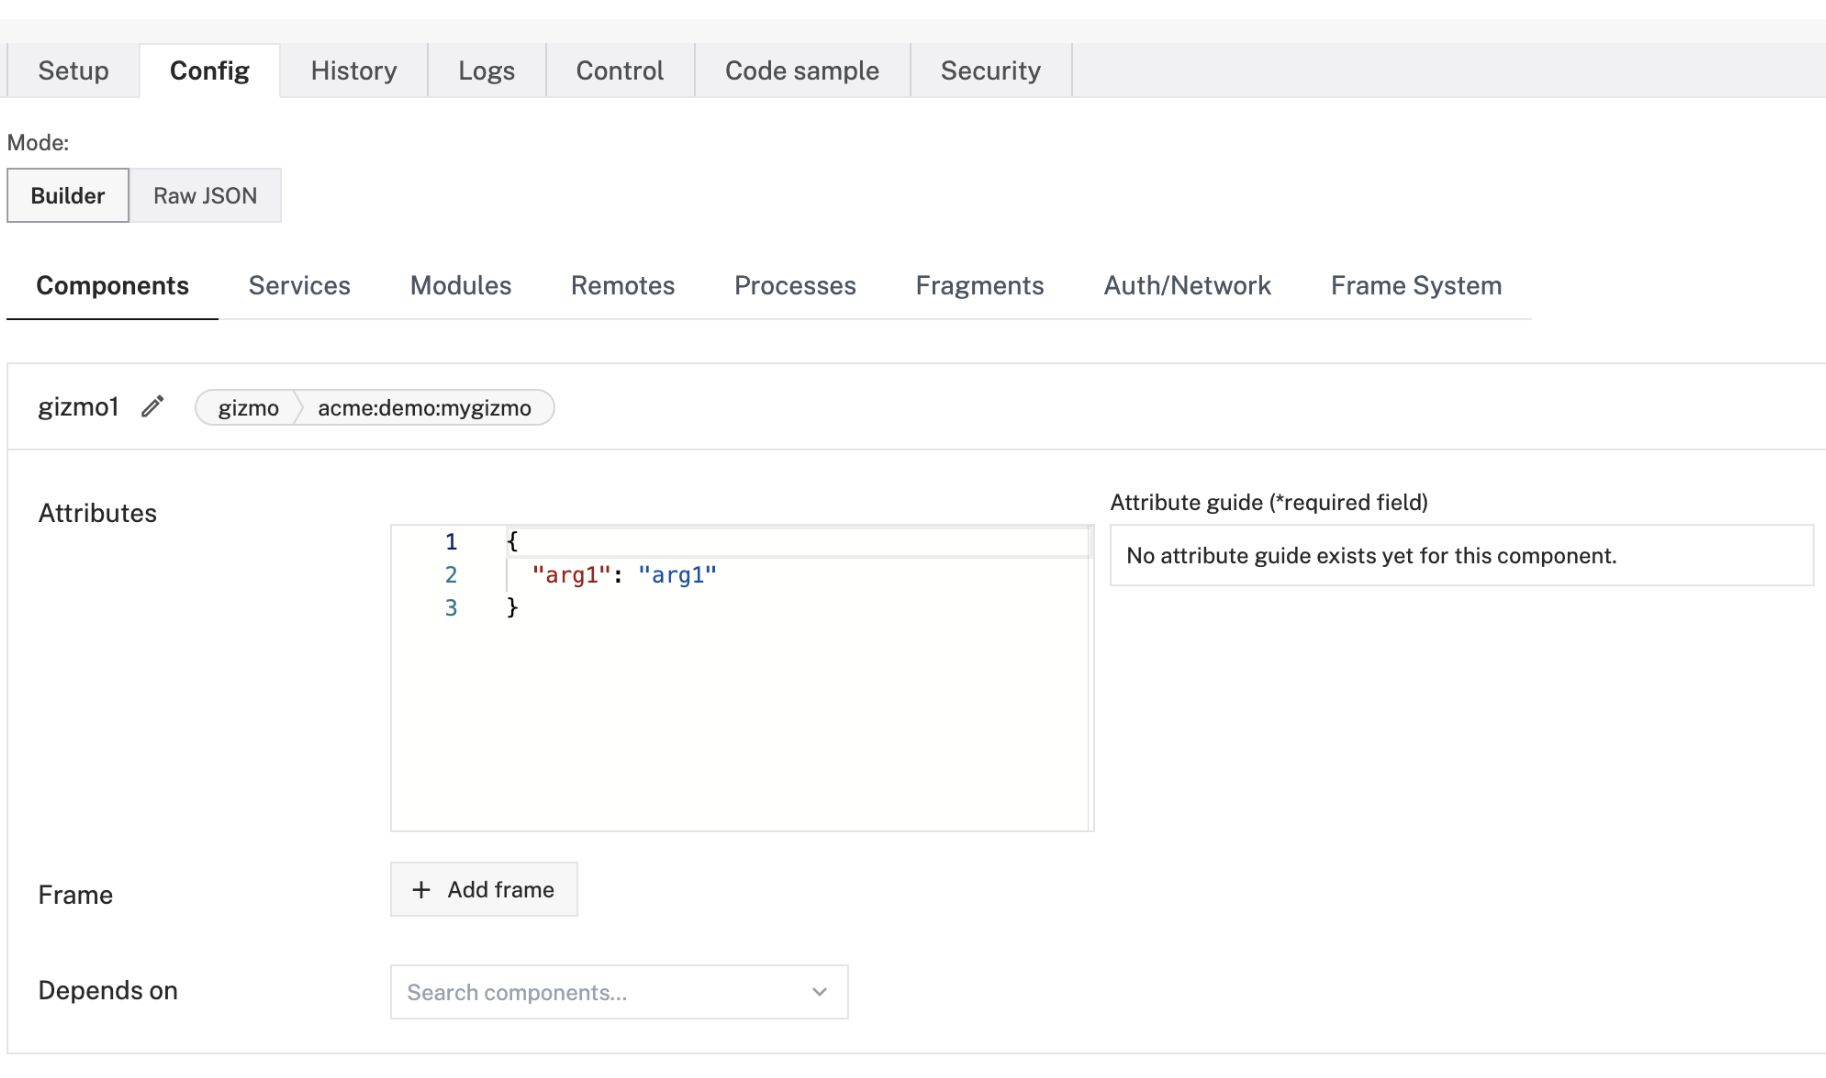Focus the Search components field

coord(619,992)
